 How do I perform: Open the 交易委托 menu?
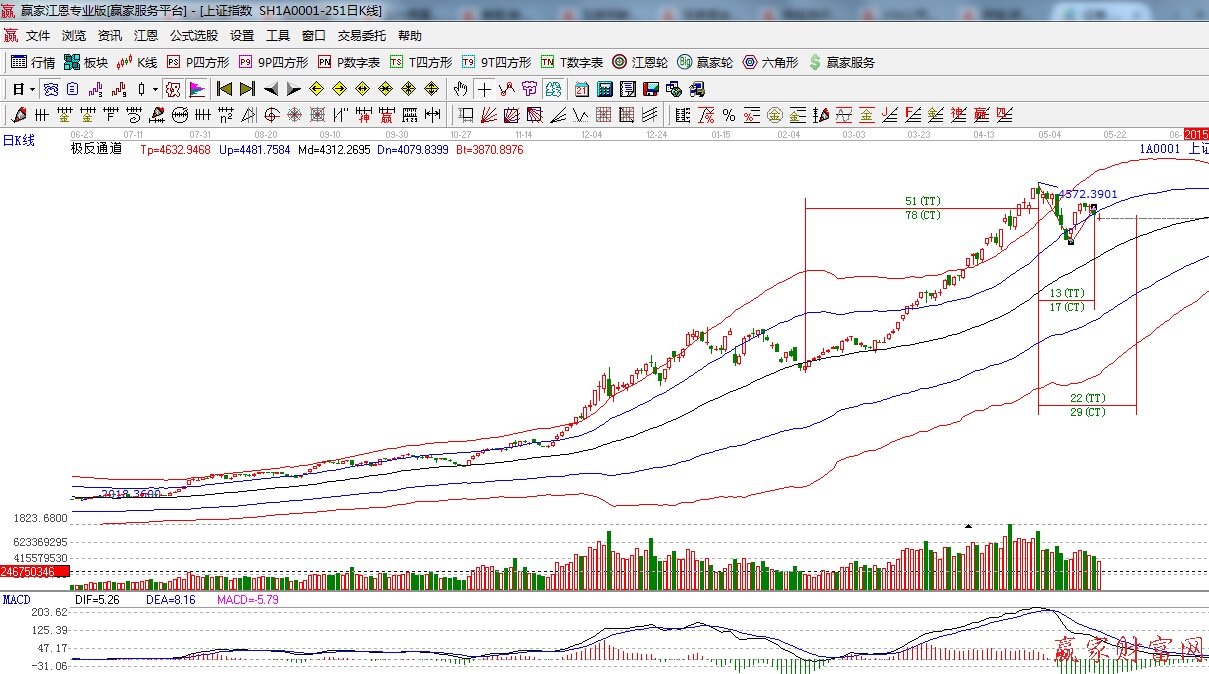pos(361,35)
